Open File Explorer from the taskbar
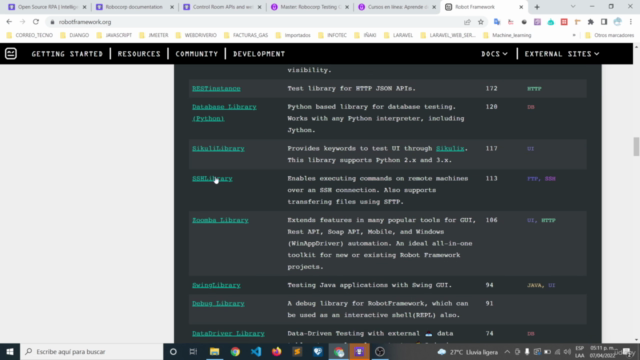Image resolution: width=640 pixels, height=360 pixels. [214, 351]
